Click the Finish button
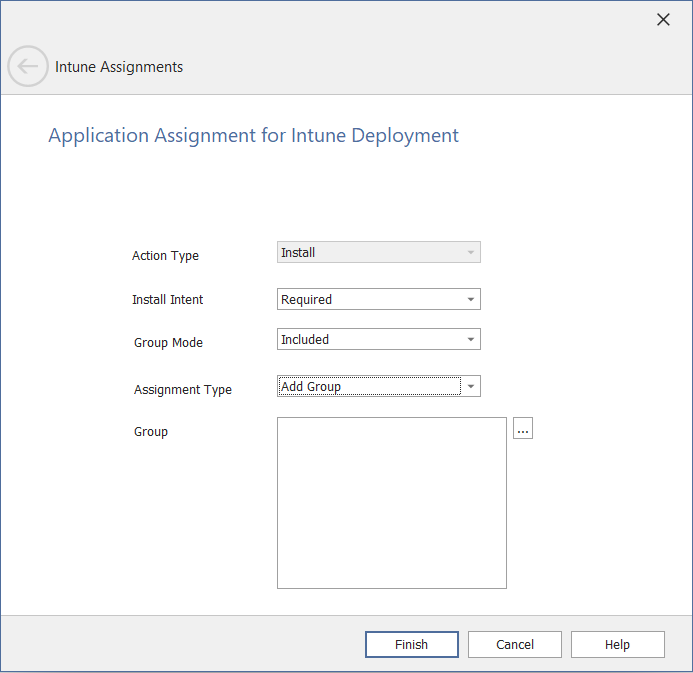Screen dimensions: 693x673 point(412,644)
